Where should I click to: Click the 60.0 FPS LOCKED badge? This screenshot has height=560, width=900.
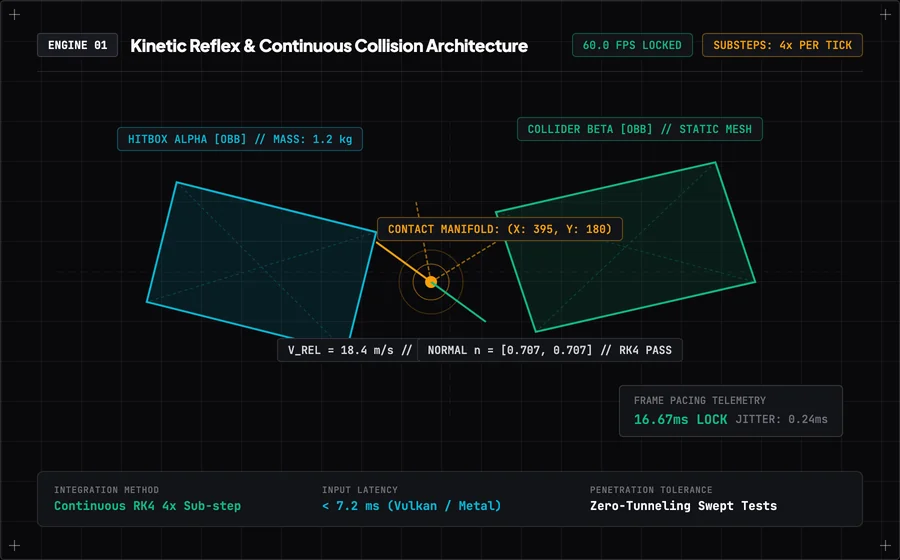coord(632,45)
